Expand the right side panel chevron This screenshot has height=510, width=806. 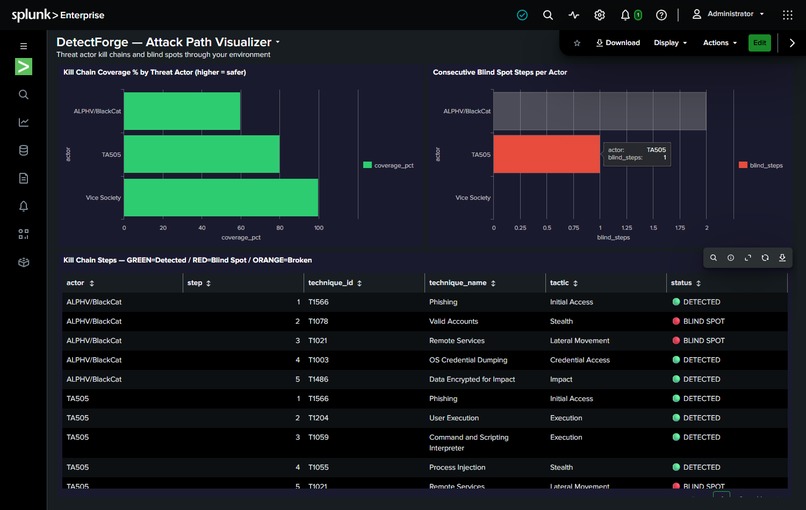[792, 43]
